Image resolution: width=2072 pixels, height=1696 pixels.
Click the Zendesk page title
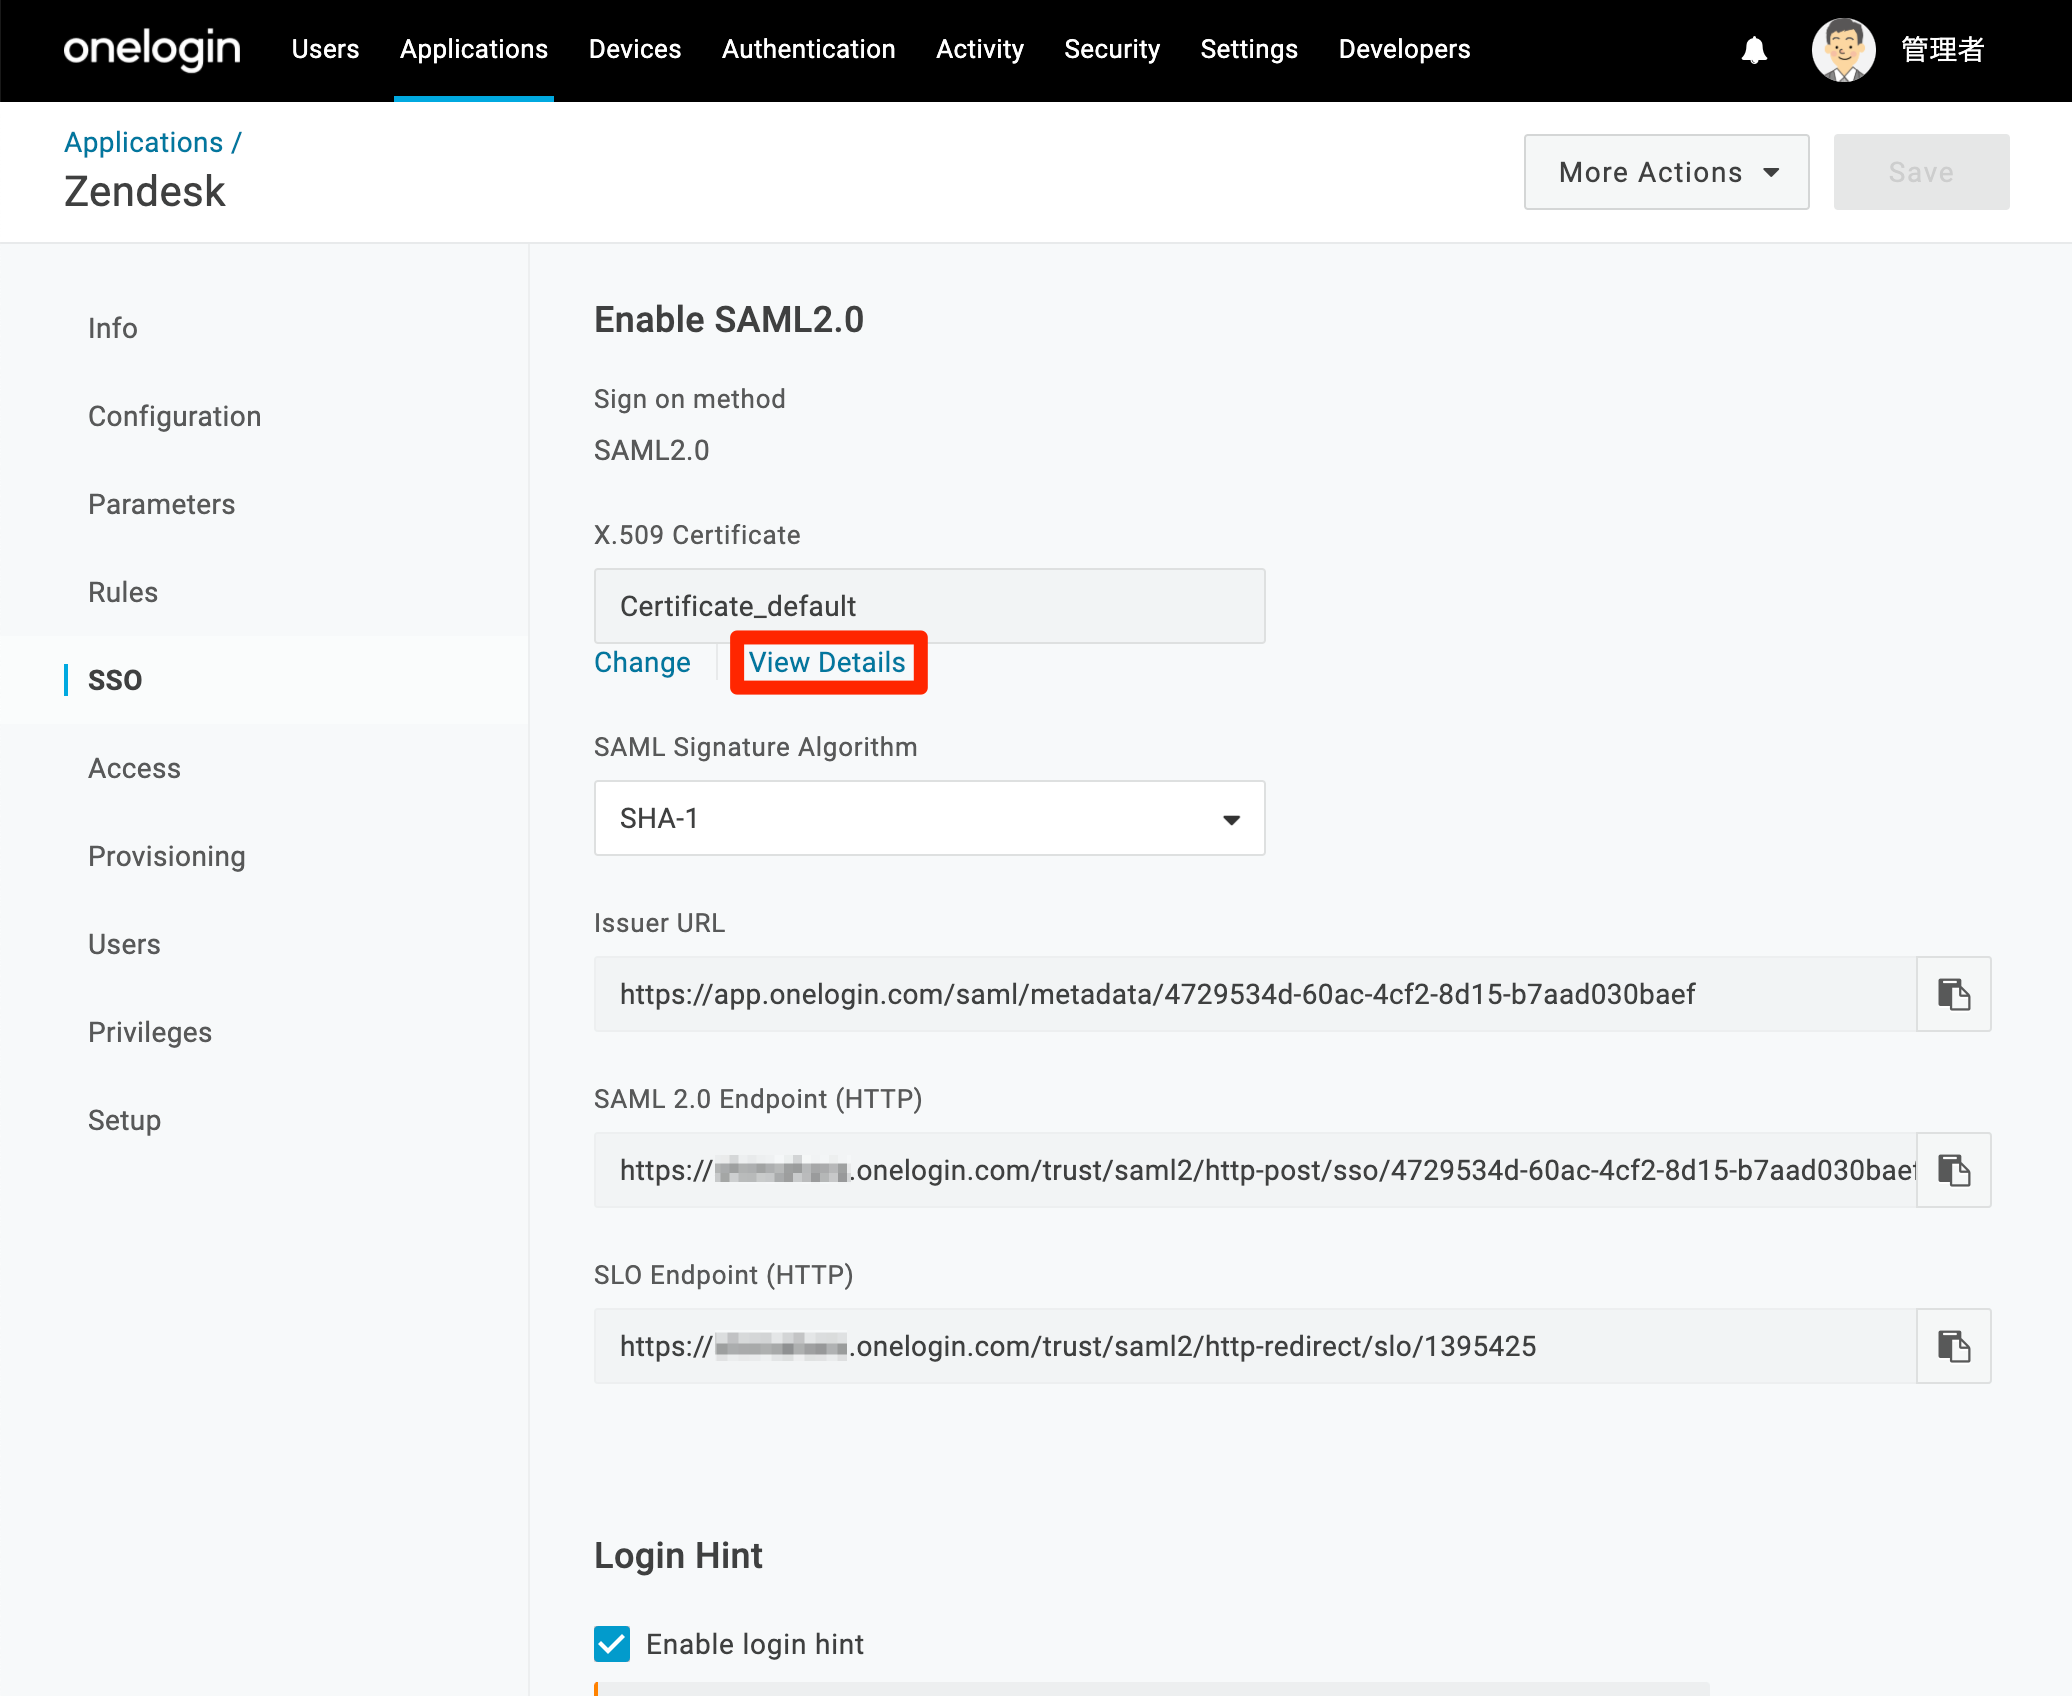pos(145,191)
